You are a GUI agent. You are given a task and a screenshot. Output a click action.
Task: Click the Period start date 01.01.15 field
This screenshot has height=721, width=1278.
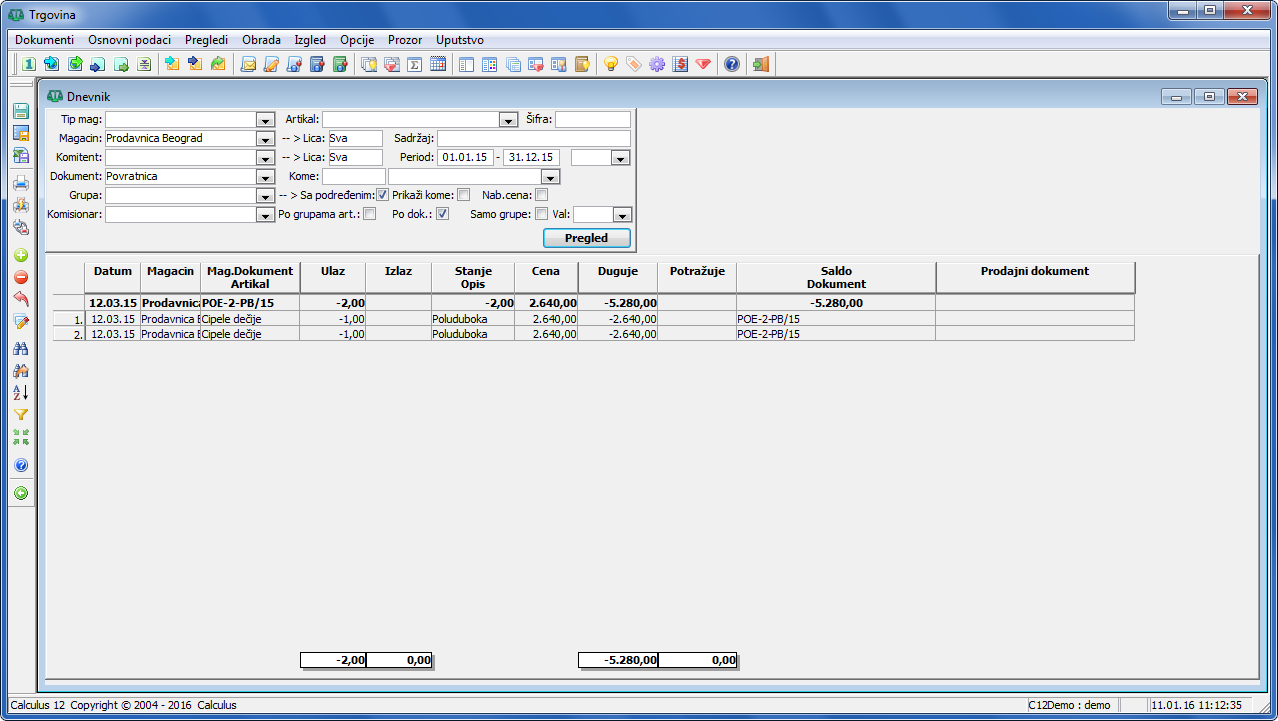[x=464, y=158]
